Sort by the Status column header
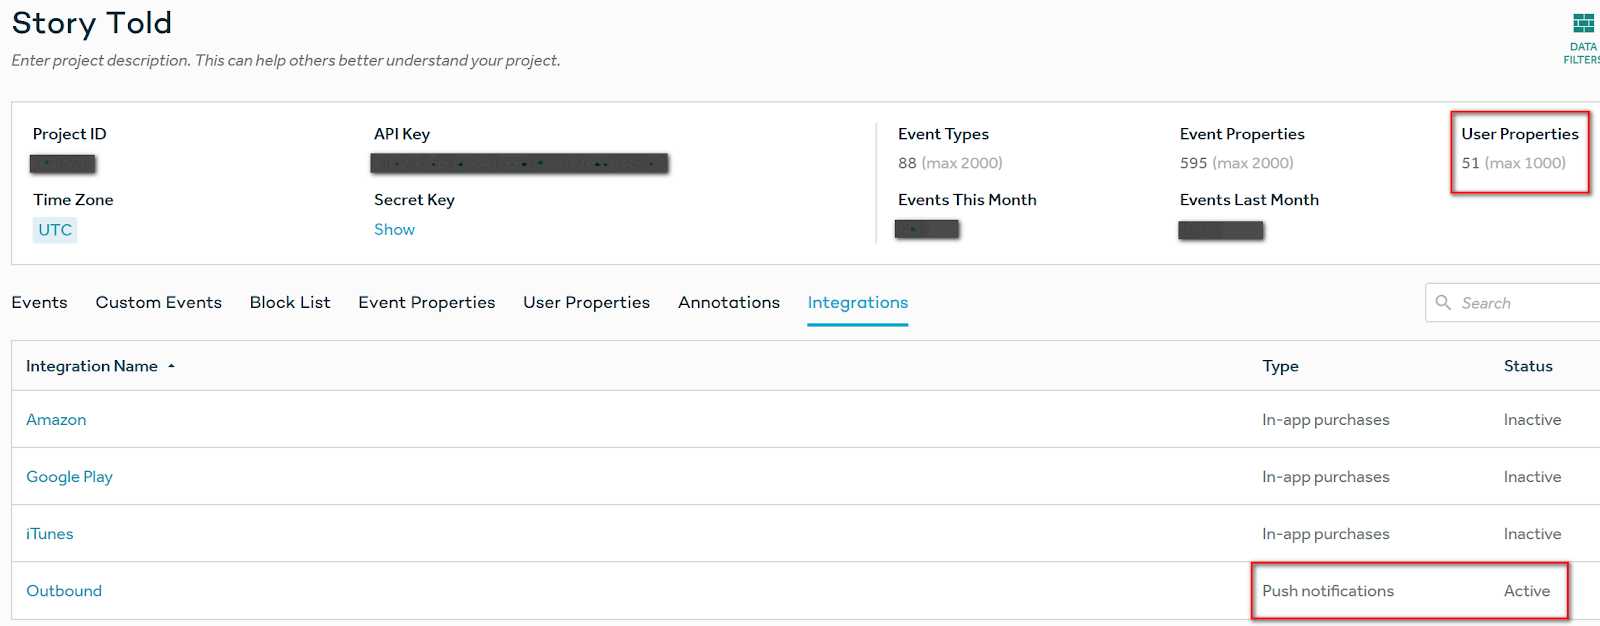The image size is (1600, 626). [1528, 366]
